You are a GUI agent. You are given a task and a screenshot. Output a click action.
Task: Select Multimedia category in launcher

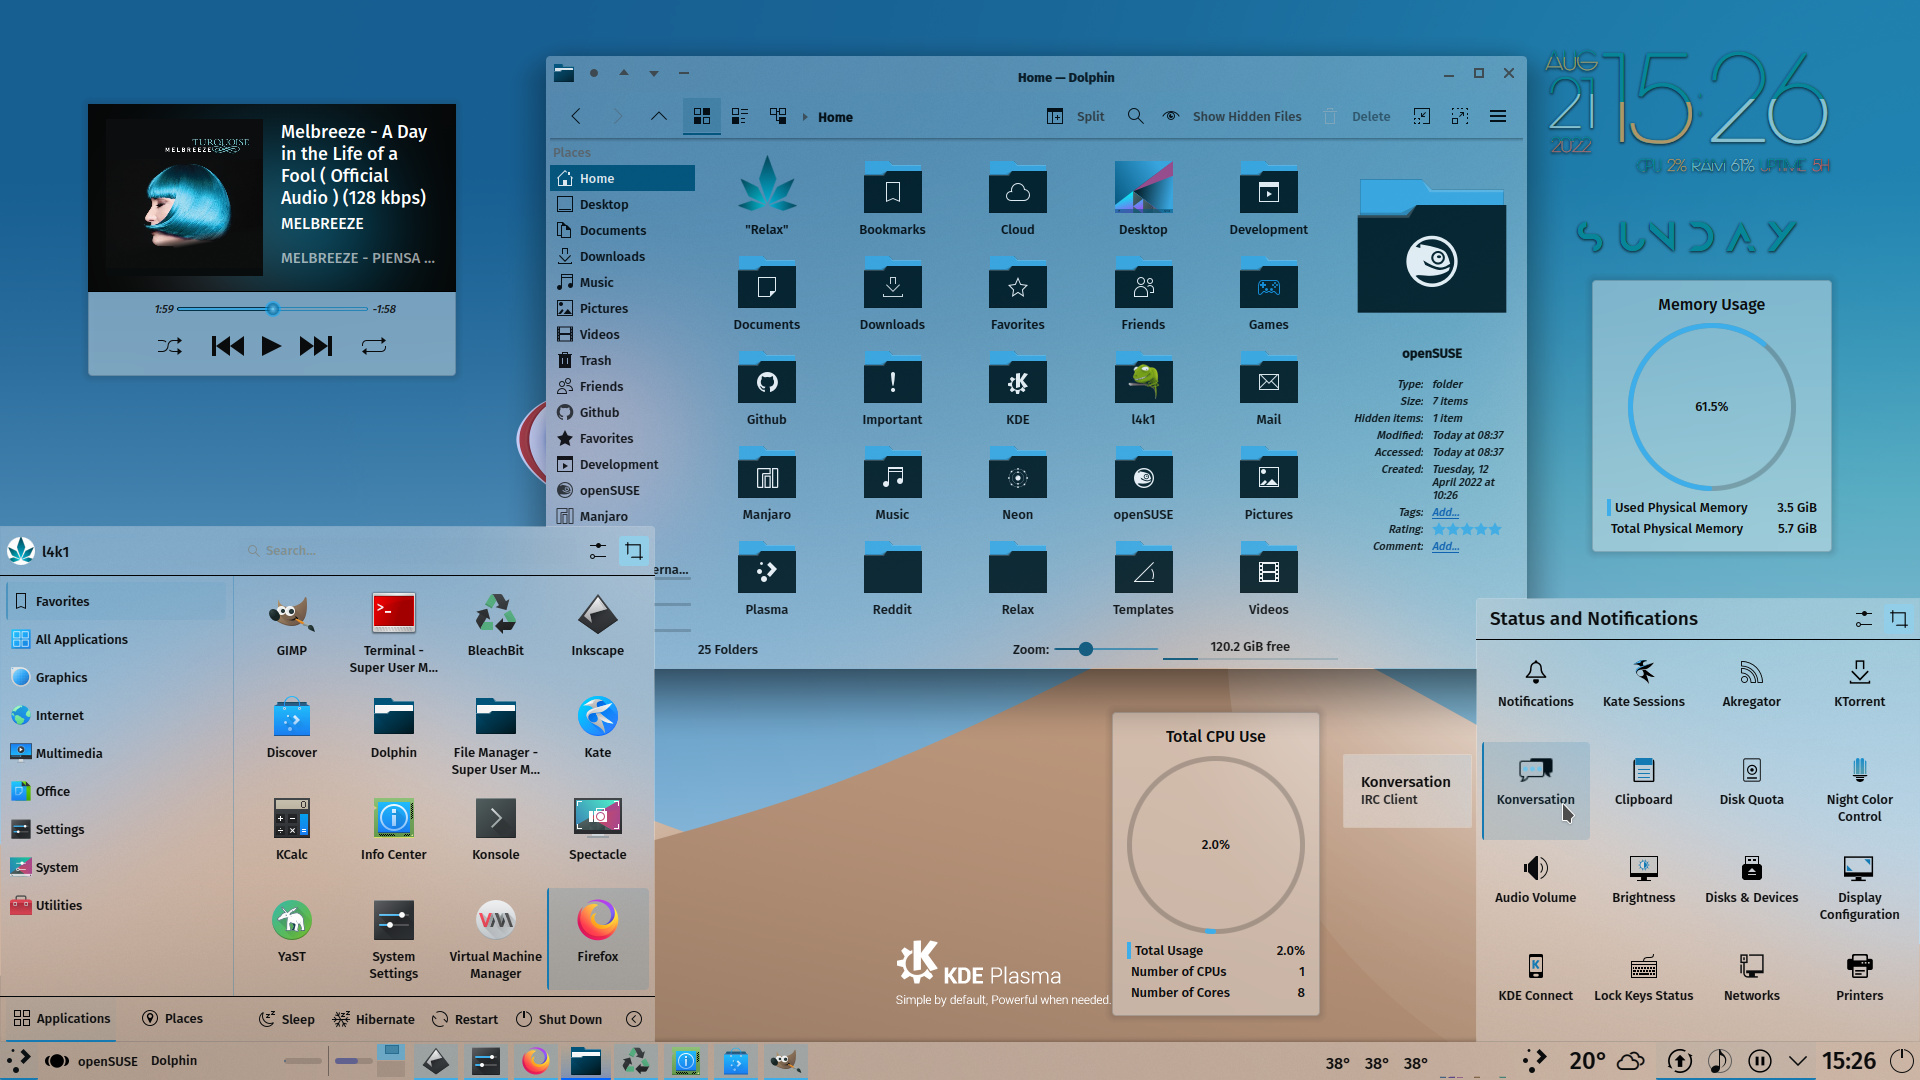click(116, 753)
